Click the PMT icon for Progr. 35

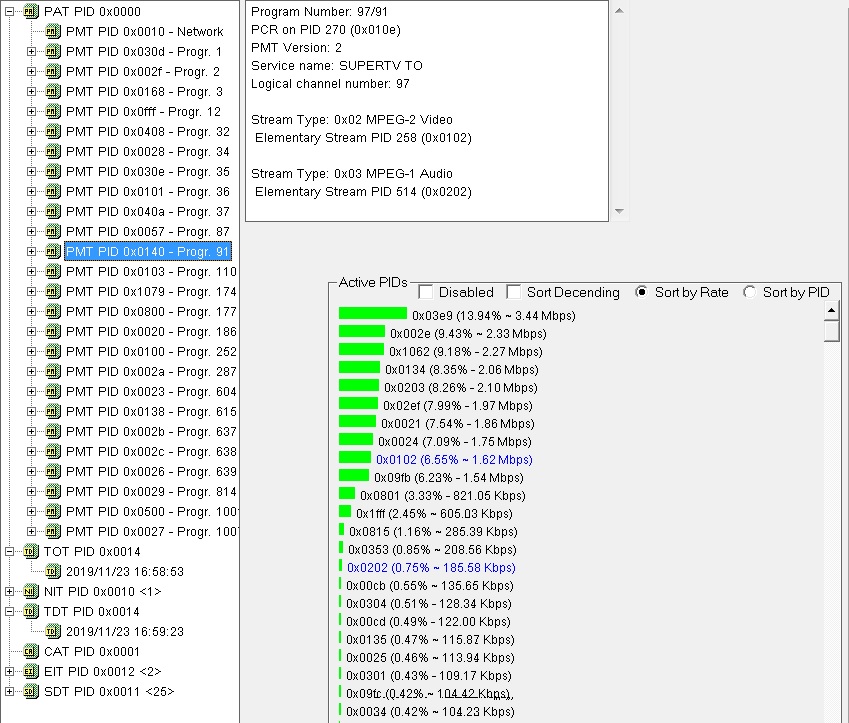point(53,171)
